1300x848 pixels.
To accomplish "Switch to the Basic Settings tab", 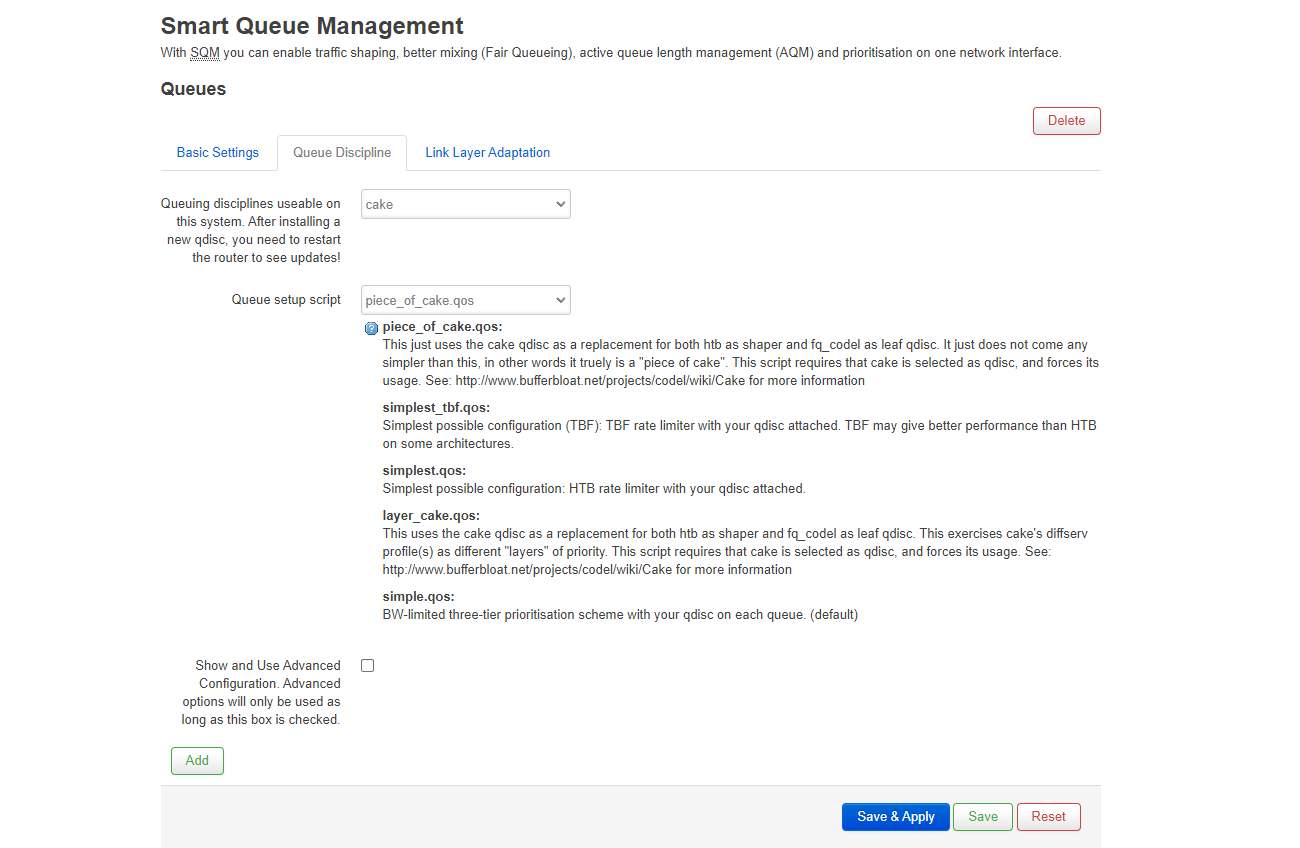I will point(218,153).
